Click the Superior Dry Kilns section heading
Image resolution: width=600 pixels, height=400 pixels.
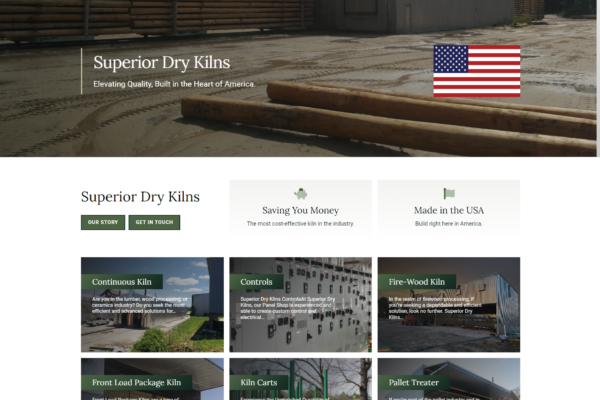point(140,197)
